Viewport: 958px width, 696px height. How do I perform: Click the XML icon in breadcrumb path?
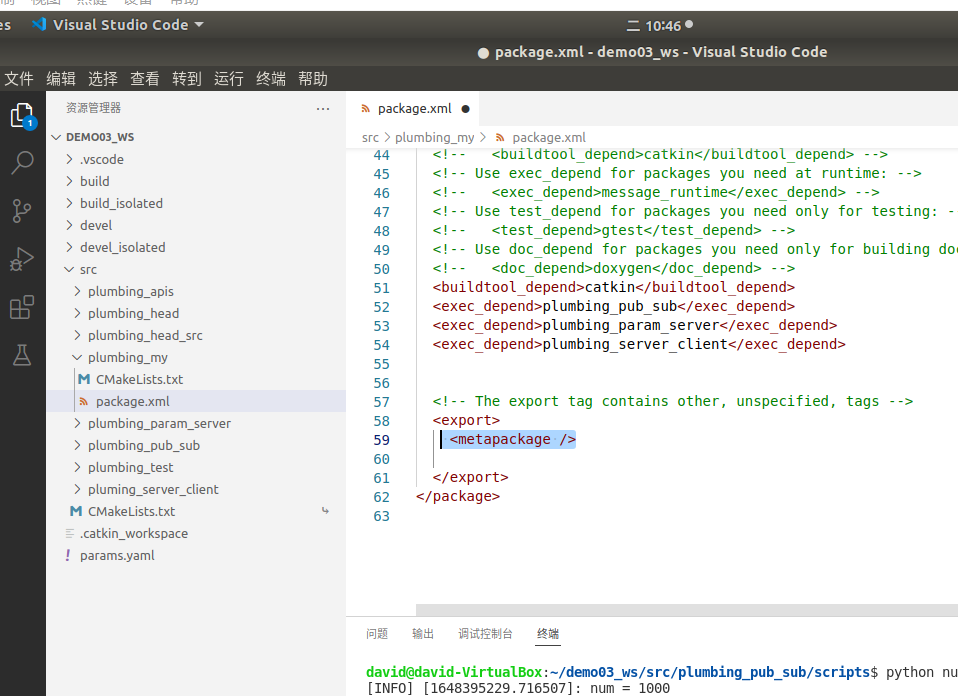tap(500, 137)
